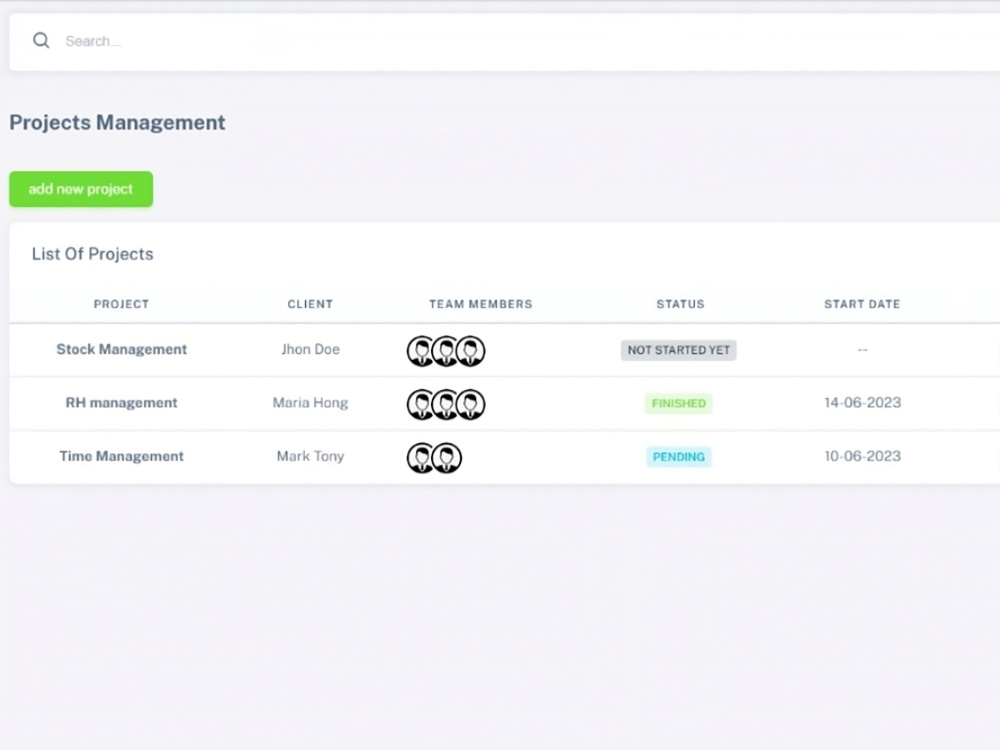The height and width of the screenshot is (750, 1000).
Task: Select second team member avatar in Stock Management row
Action: click(446, 351)
